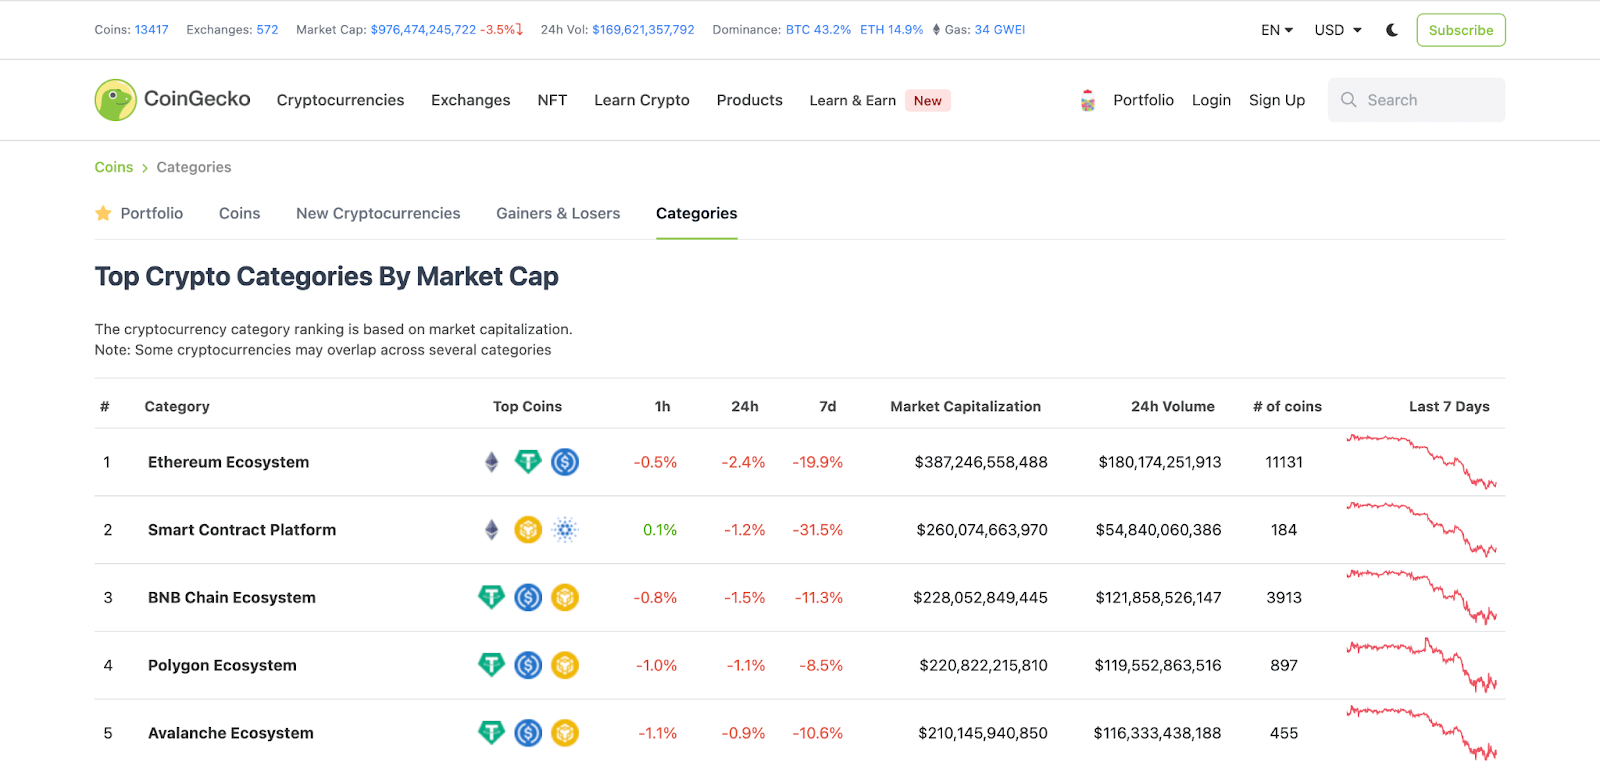Click the Sign Up link
1600x766 pixels.
pyautogui.click(x=1277, y=100)
